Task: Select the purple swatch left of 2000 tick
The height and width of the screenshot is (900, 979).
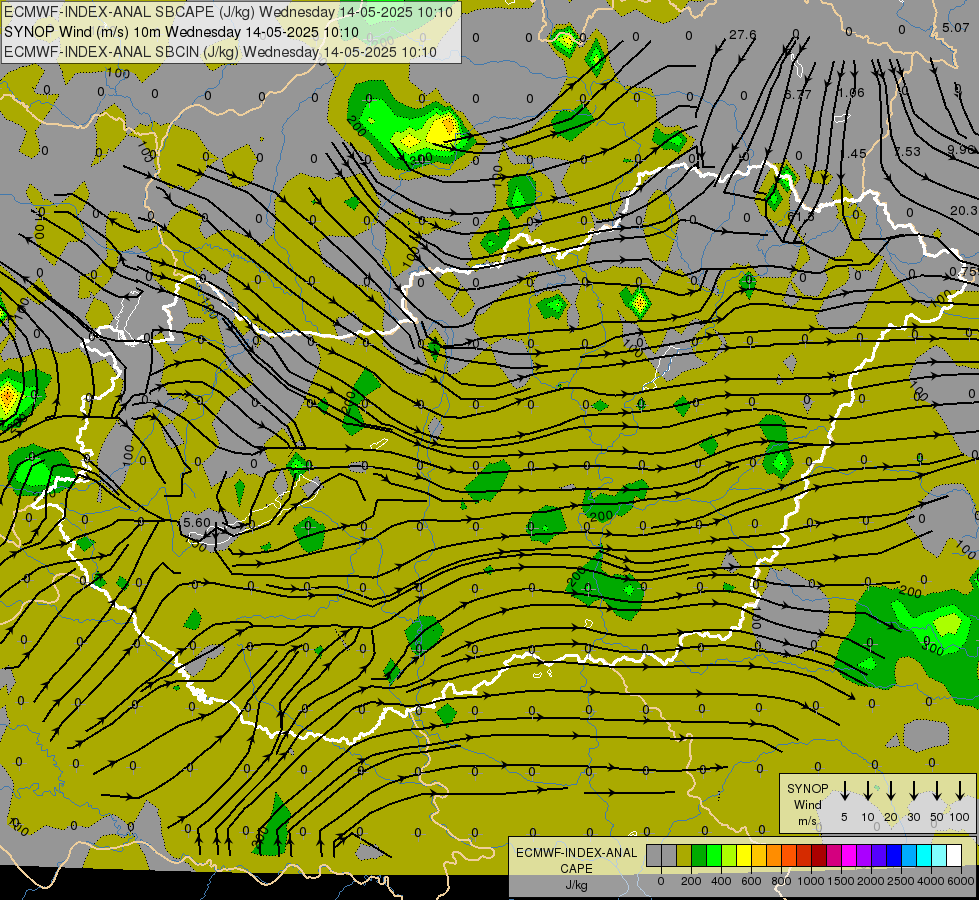Action: pos(863,856)
